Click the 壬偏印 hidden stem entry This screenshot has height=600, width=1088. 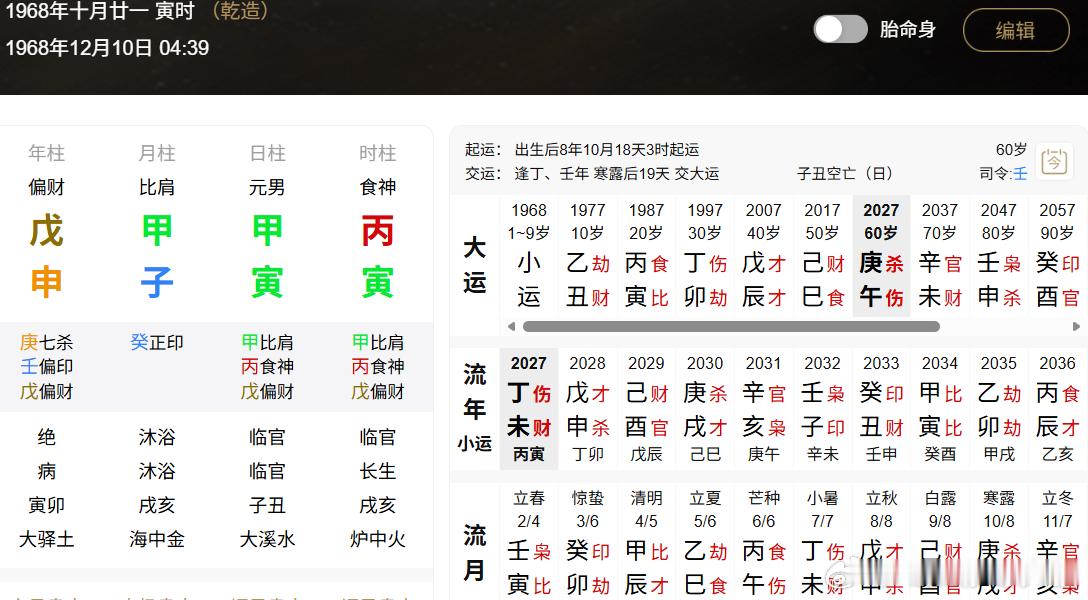pos(46,367)
